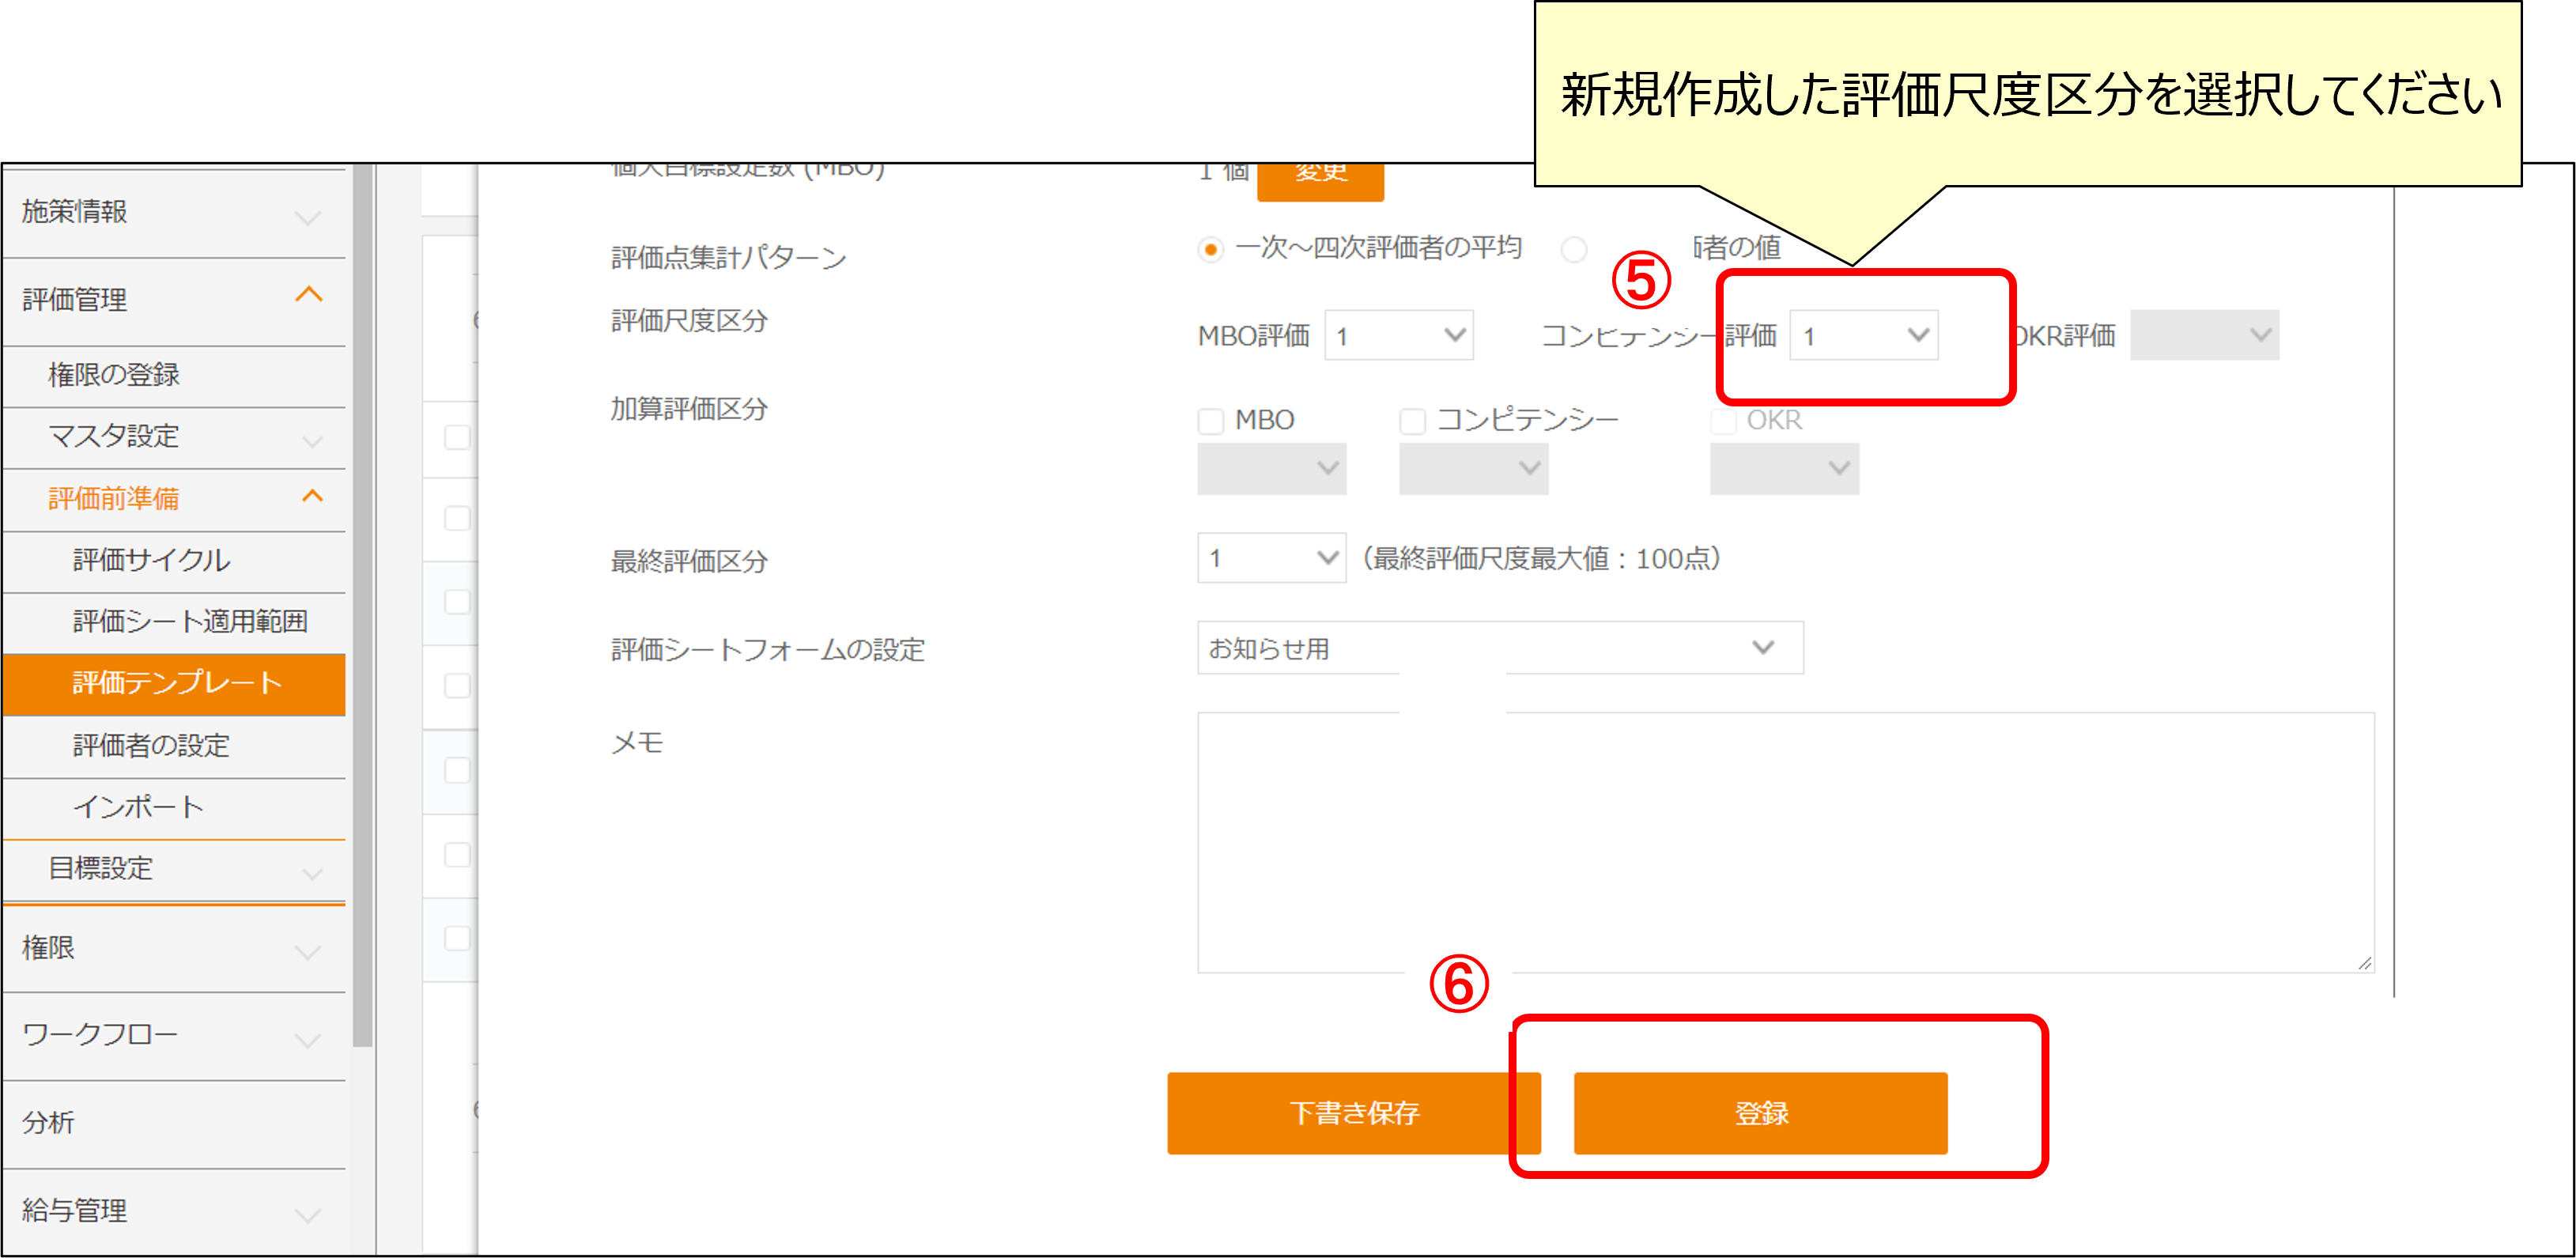
Task: Expand the 施策情報 section chevron
Action: (x=309, y=218)
